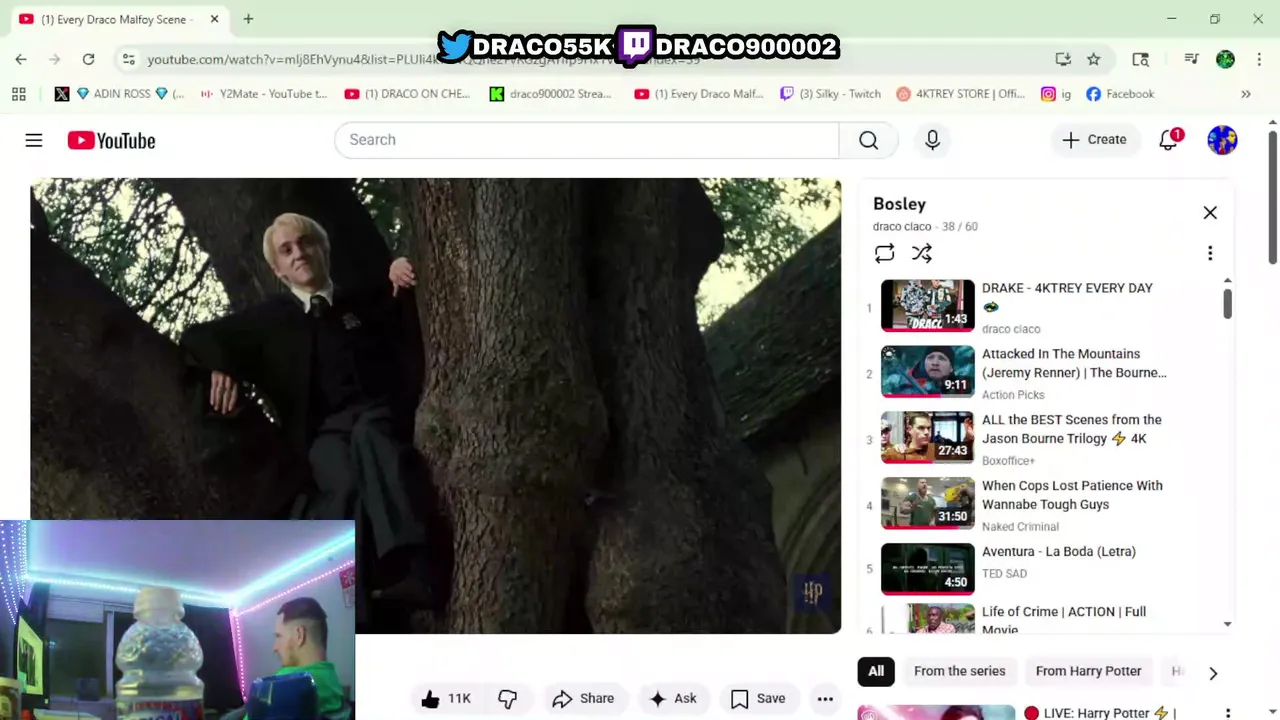This screenshot has width=1280, height=720.
Task: Open the X bookmark icon
Action: tap(62, 94)
